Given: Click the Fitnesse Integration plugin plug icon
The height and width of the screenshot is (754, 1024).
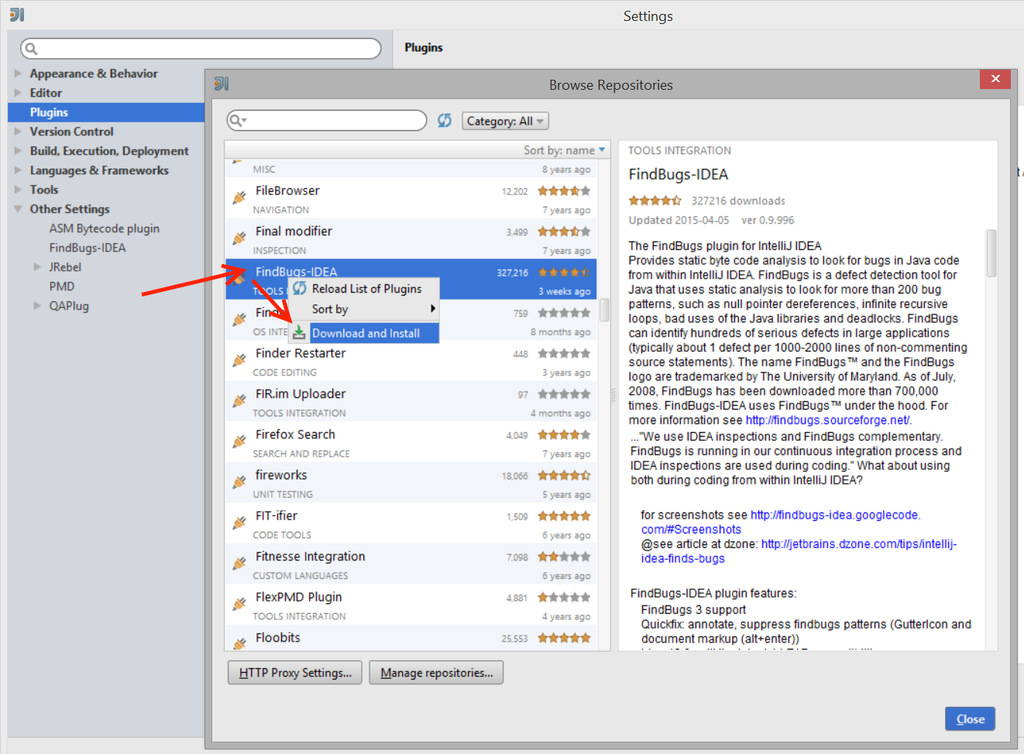Looking at the screenshot, I should 240,563.
